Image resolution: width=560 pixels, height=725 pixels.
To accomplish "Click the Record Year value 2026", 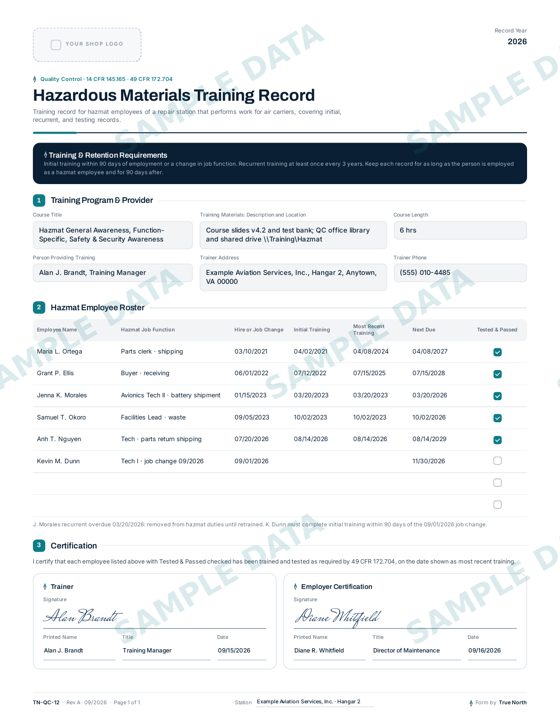I will 517,42.
